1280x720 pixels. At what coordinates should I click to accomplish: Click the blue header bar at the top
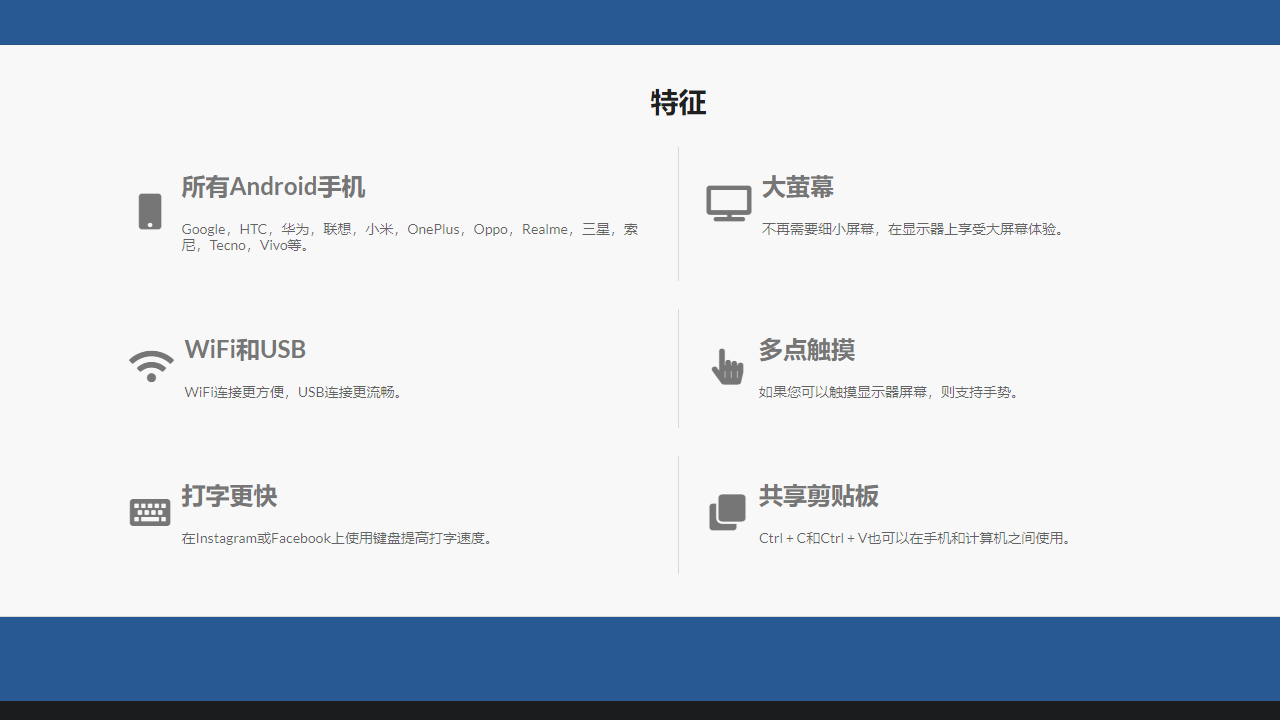click(x=640, y=22)
